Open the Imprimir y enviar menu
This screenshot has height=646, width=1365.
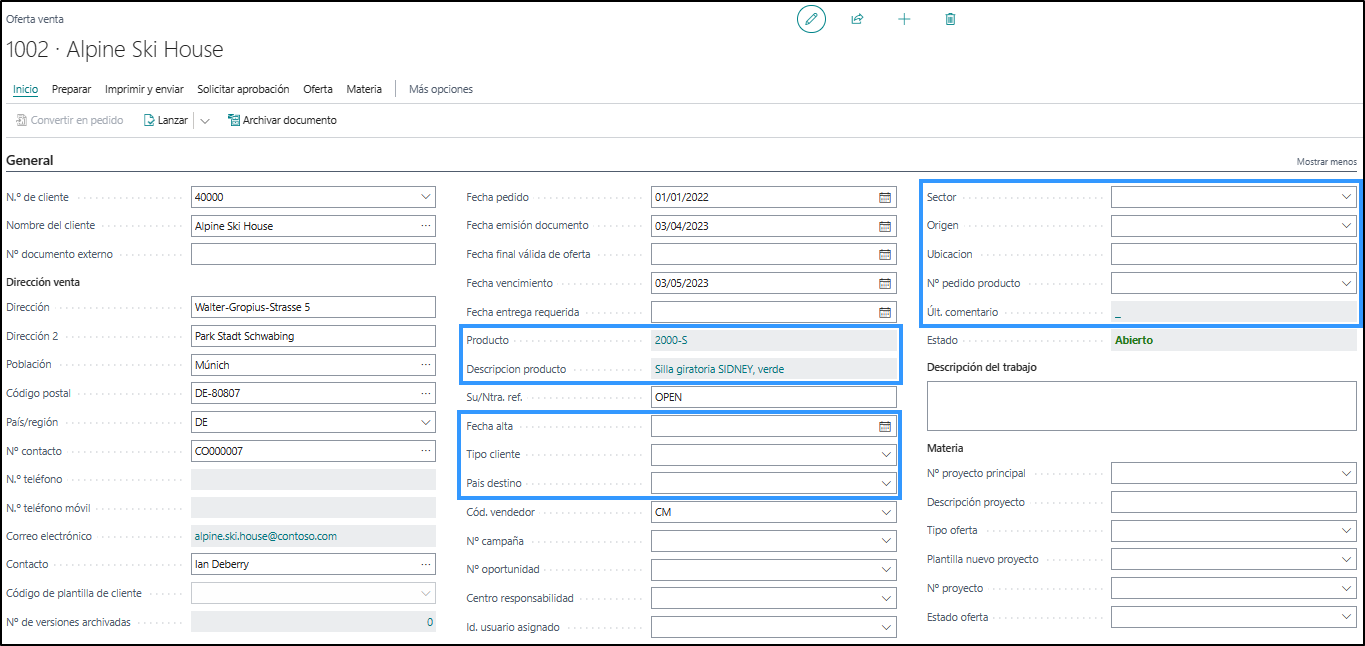[144, 89]
